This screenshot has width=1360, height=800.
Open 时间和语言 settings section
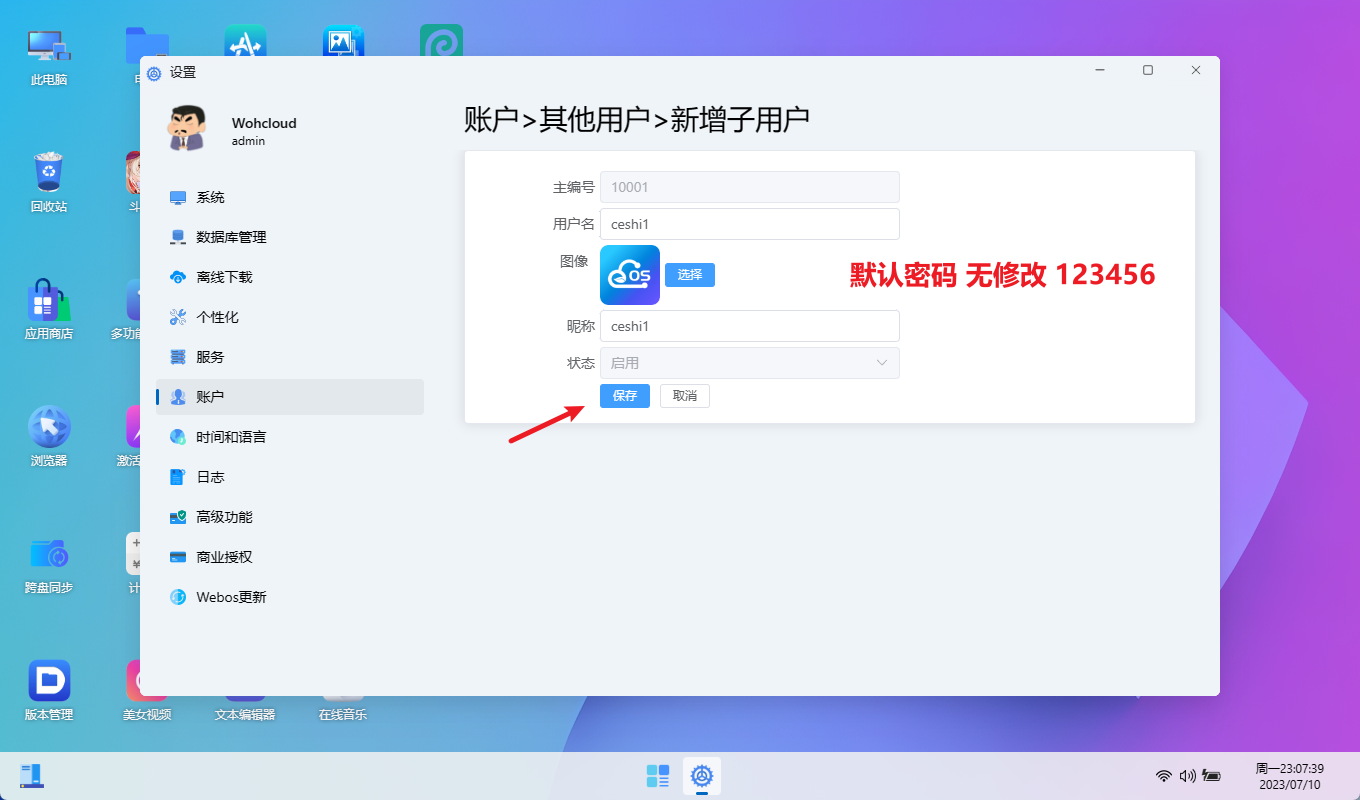pos(231,437)
